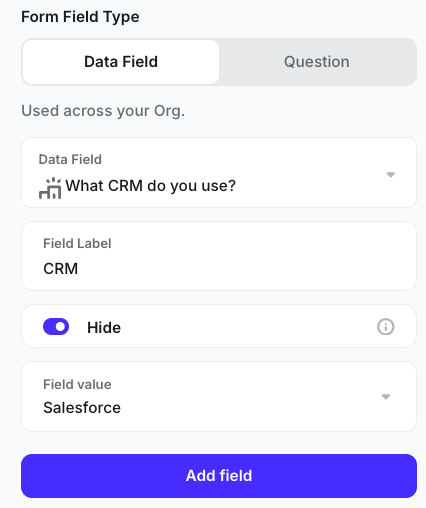
Task: Click the Field value caption
Action: (77, 384)
